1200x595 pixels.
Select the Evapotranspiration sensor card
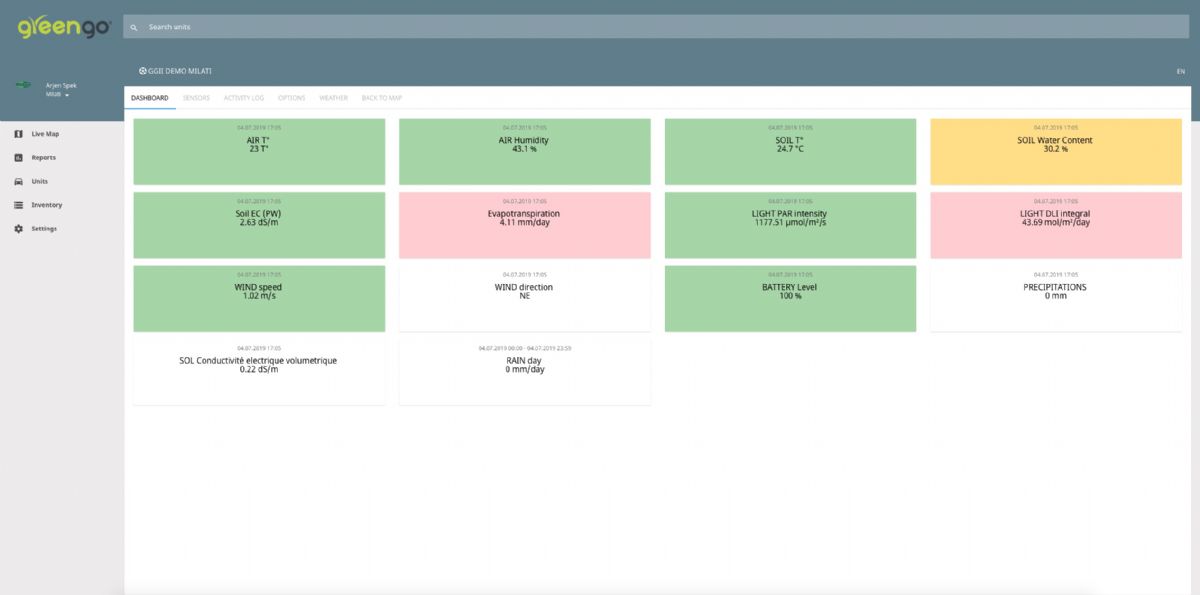pyautogui.click(x=524, y=225)
